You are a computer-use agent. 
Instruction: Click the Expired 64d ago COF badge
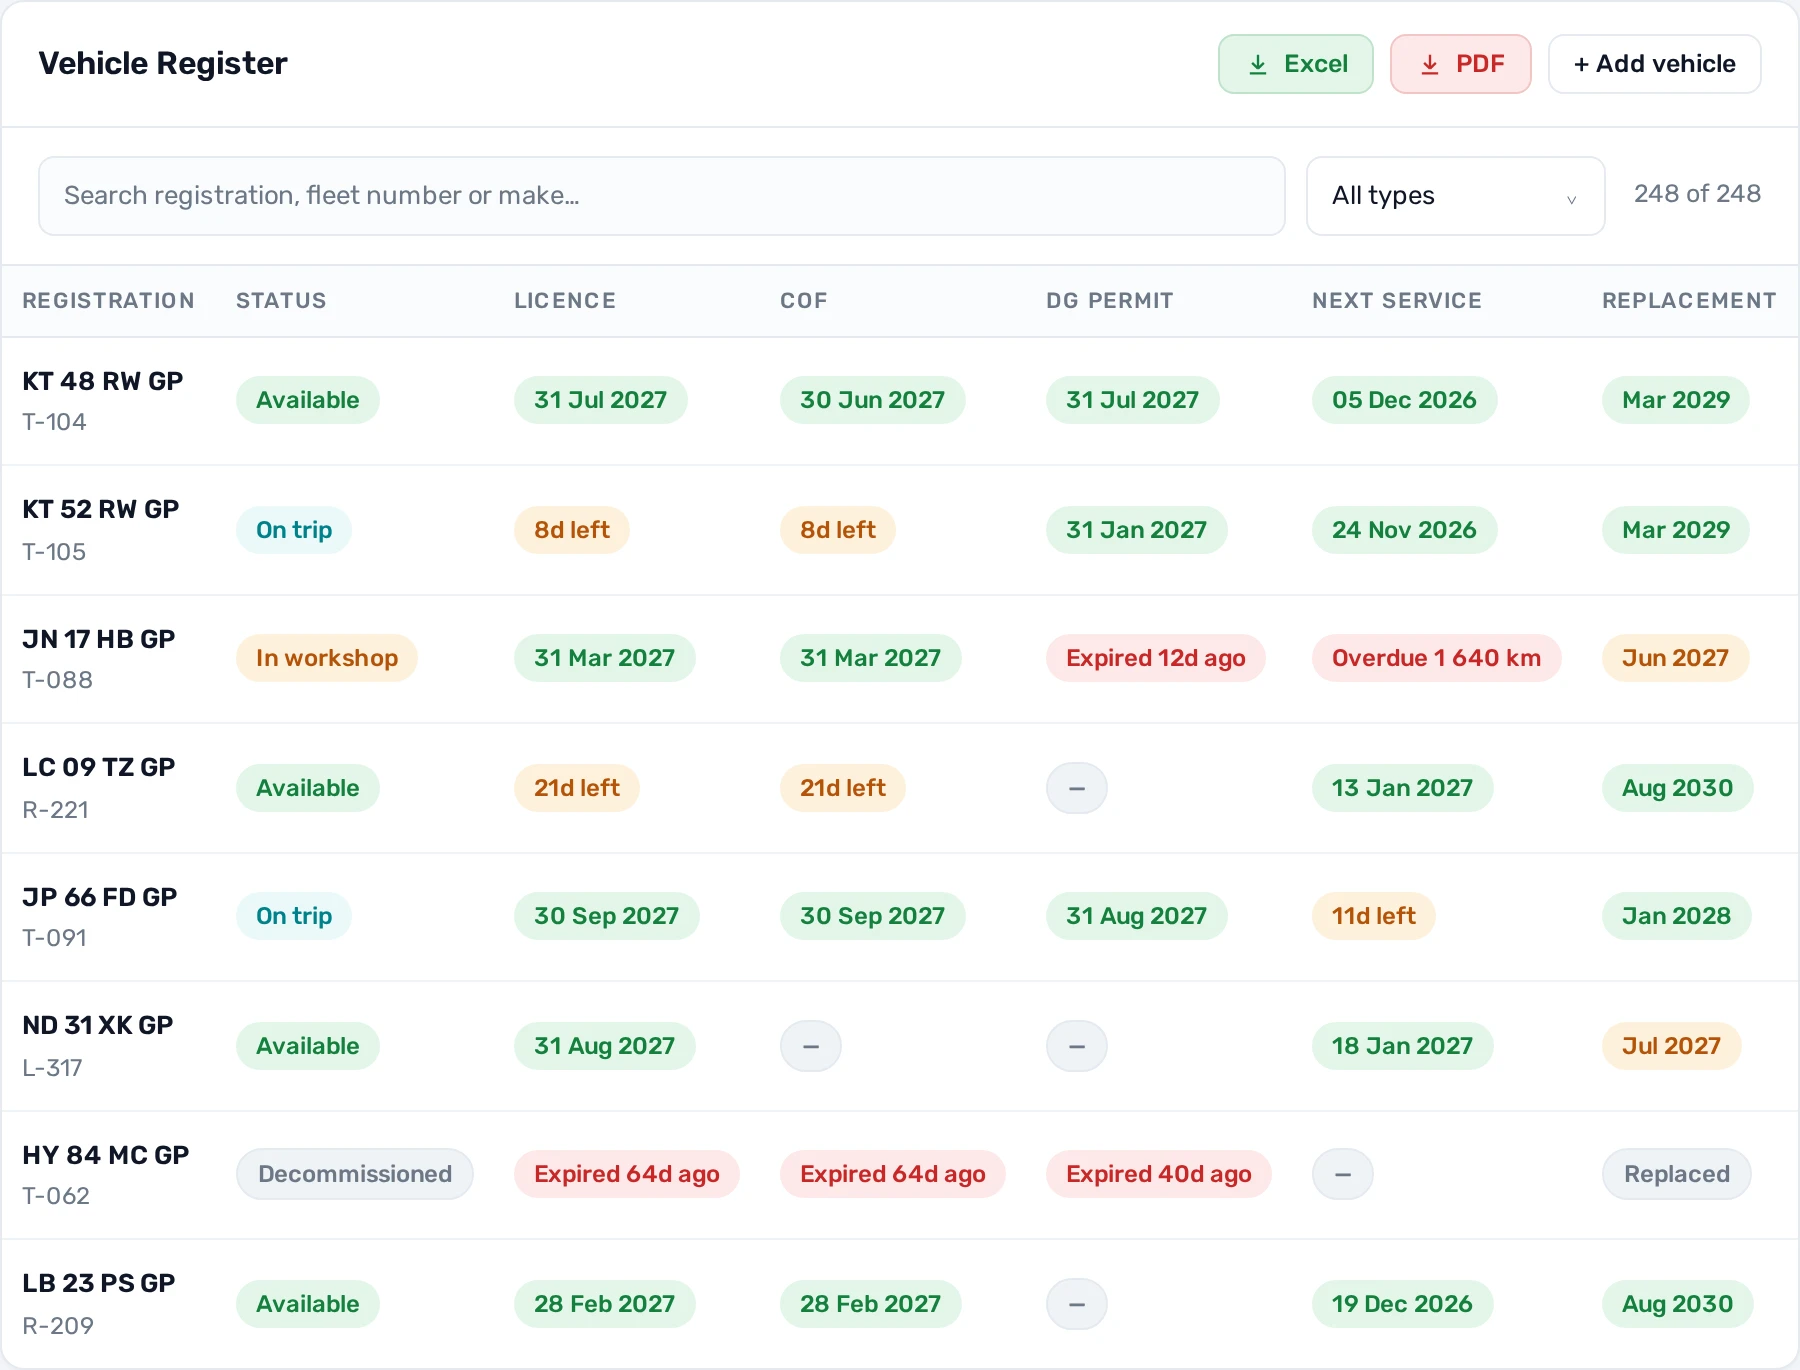pyautogui.click(x=893, y=1174)
